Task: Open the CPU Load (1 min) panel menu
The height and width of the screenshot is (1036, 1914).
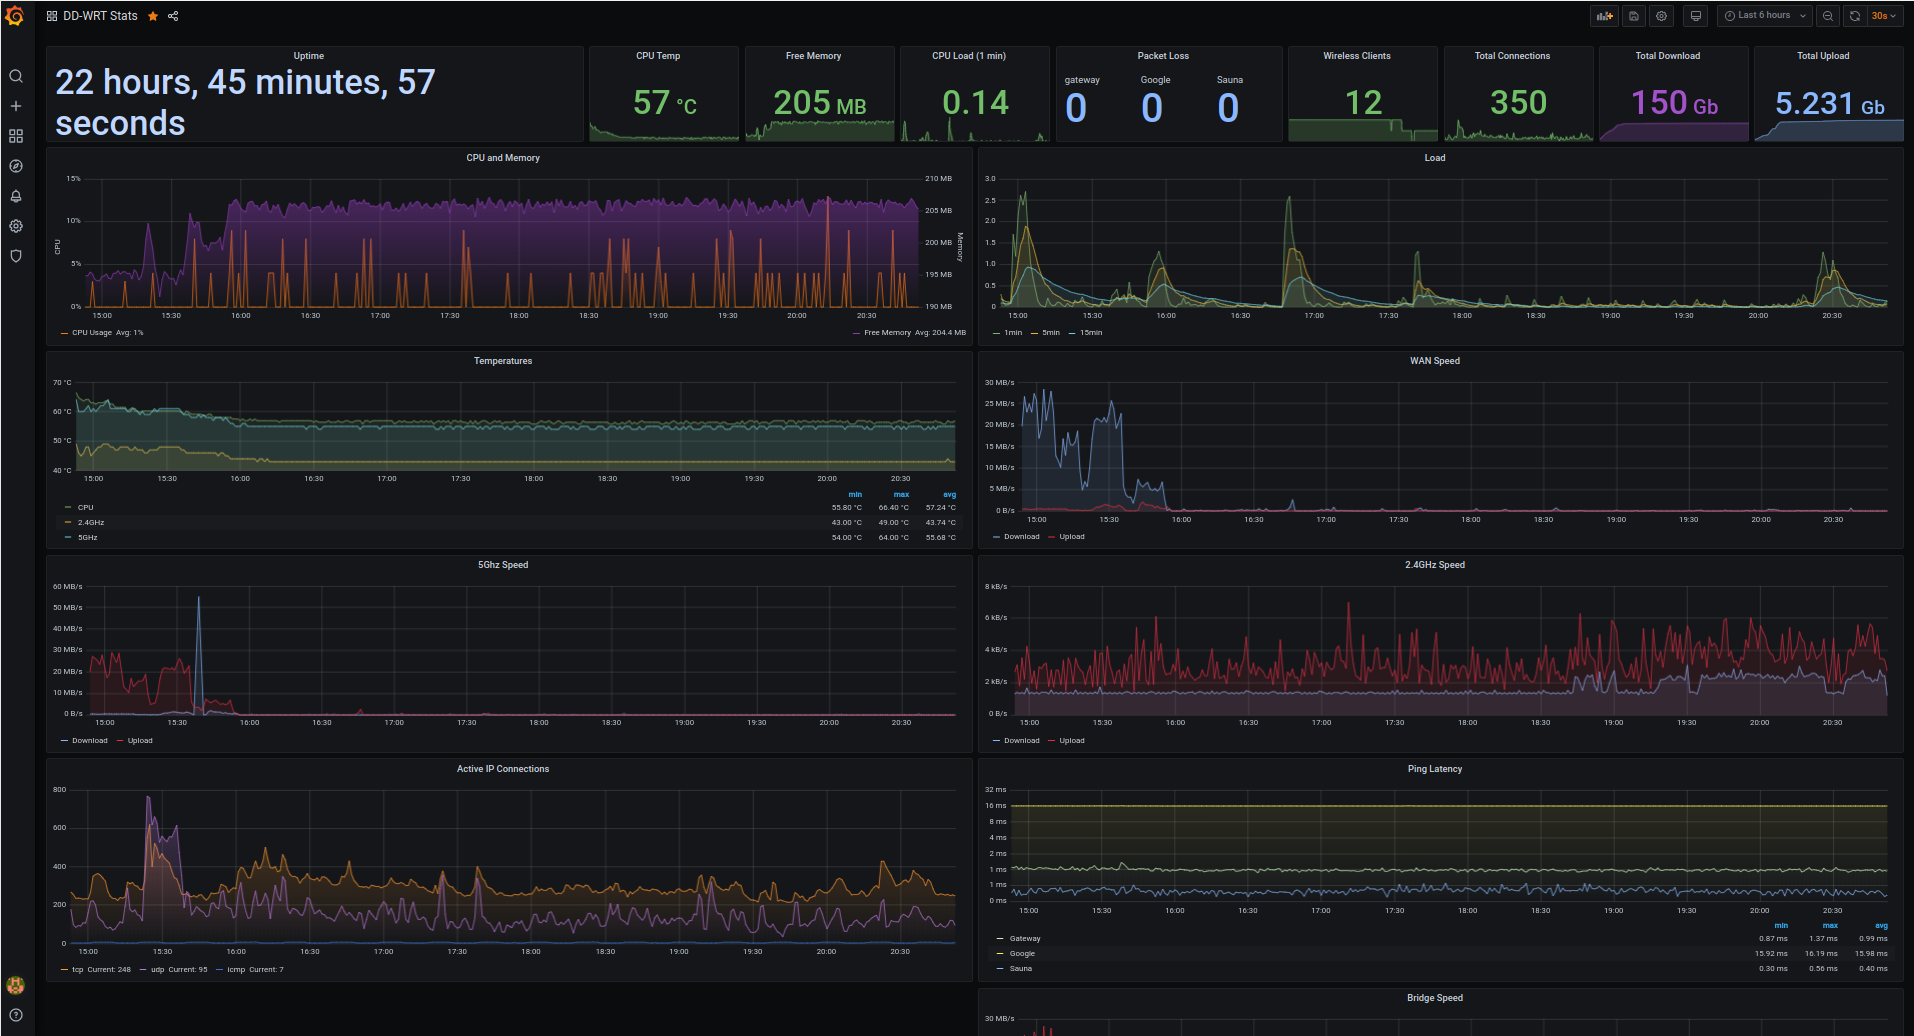Action: pyautogui.click(x=969, y=56)
